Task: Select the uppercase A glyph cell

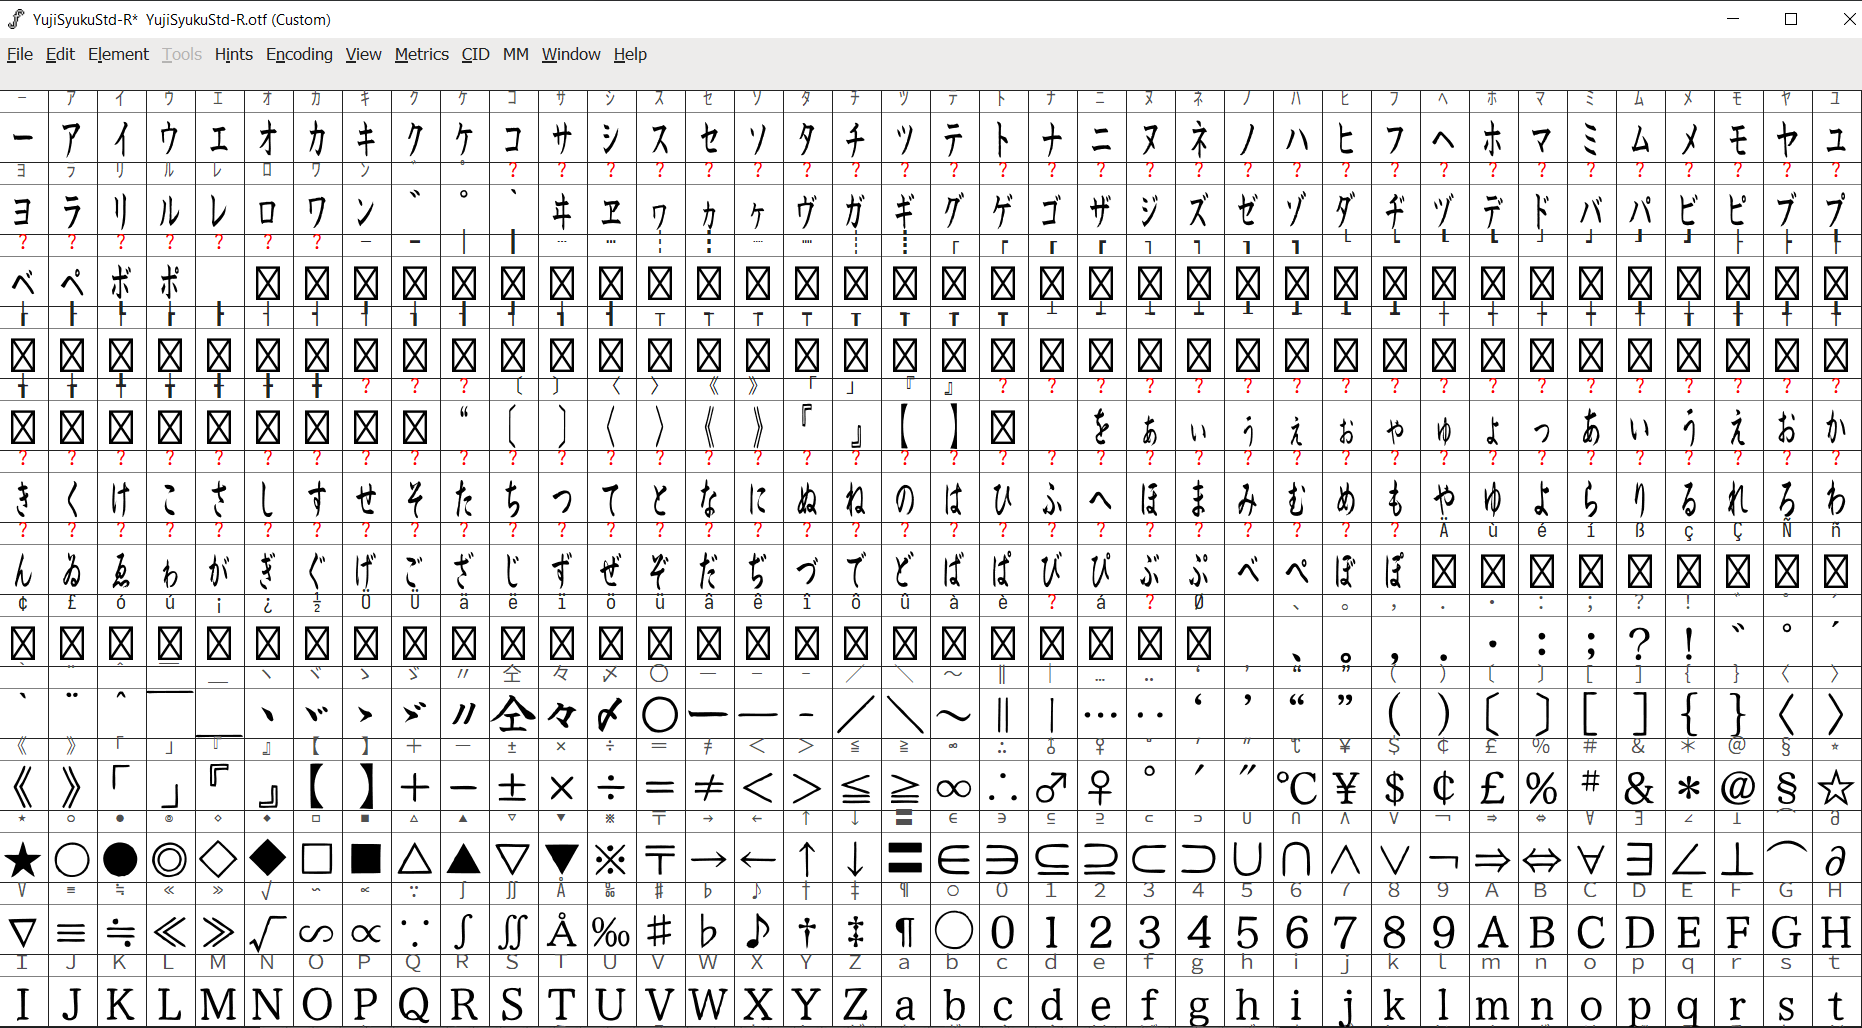Action: 1492,931
